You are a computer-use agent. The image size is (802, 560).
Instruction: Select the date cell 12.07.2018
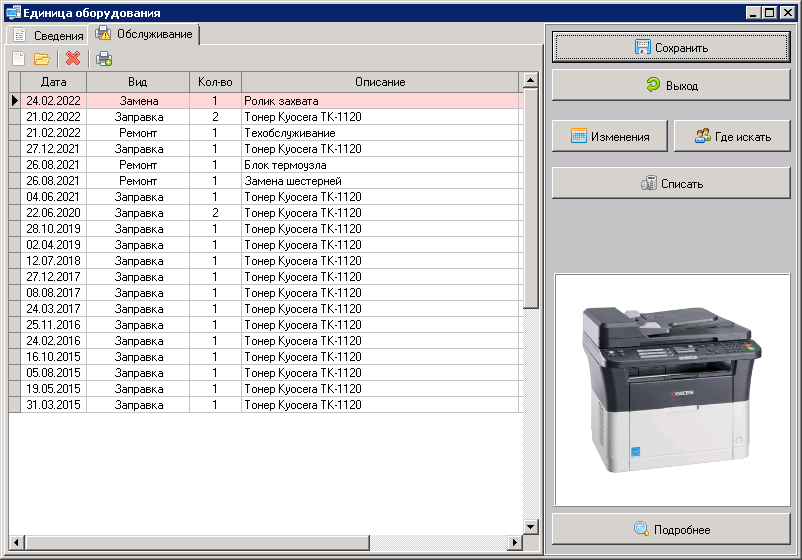tap(54, 261)
